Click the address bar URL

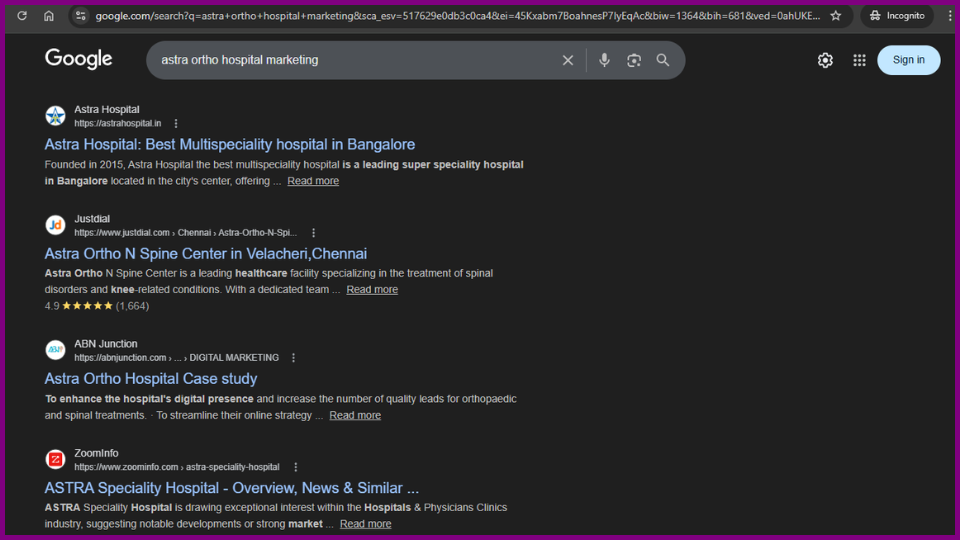pos(457,16)
